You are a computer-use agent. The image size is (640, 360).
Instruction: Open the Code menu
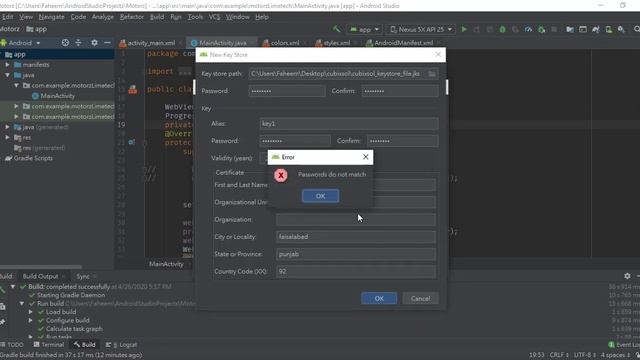78,17
